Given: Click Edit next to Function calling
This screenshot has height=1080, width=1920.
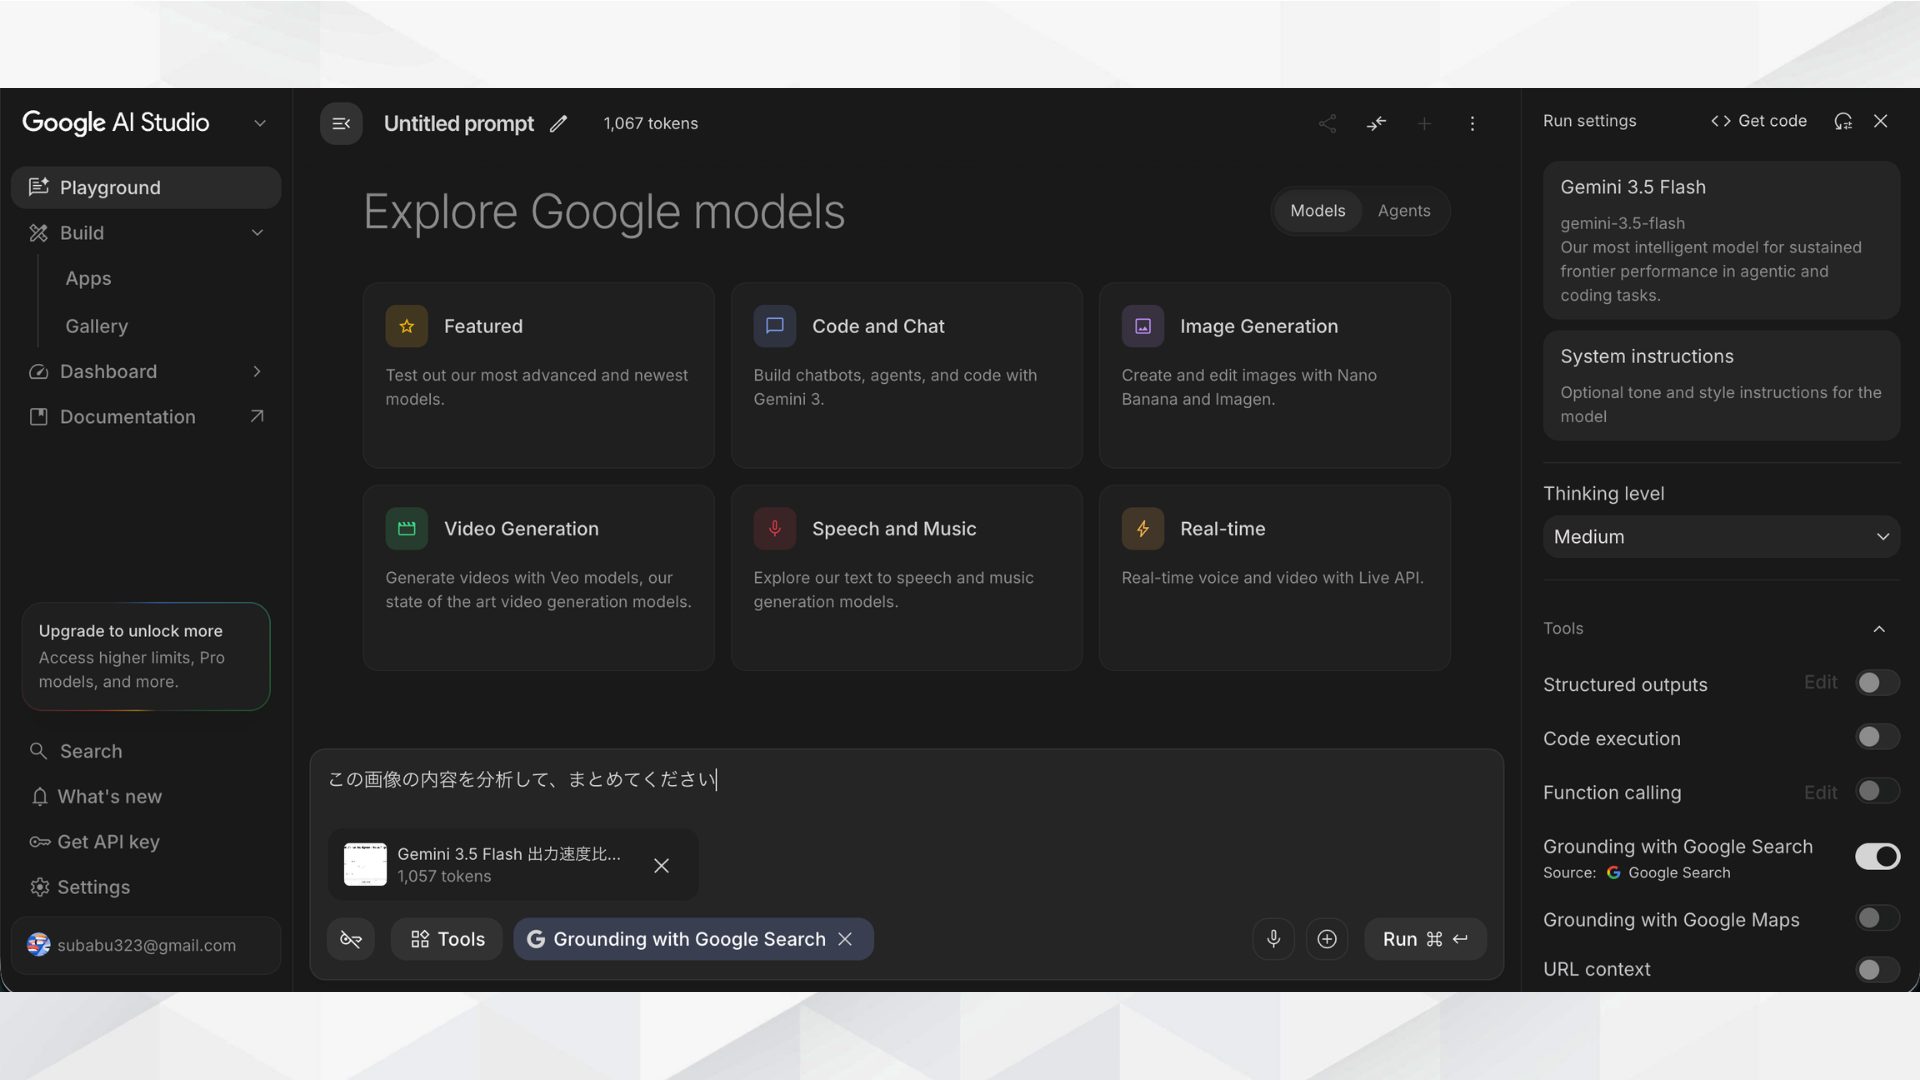Looking at the screenshot, I should (1820, 792).
